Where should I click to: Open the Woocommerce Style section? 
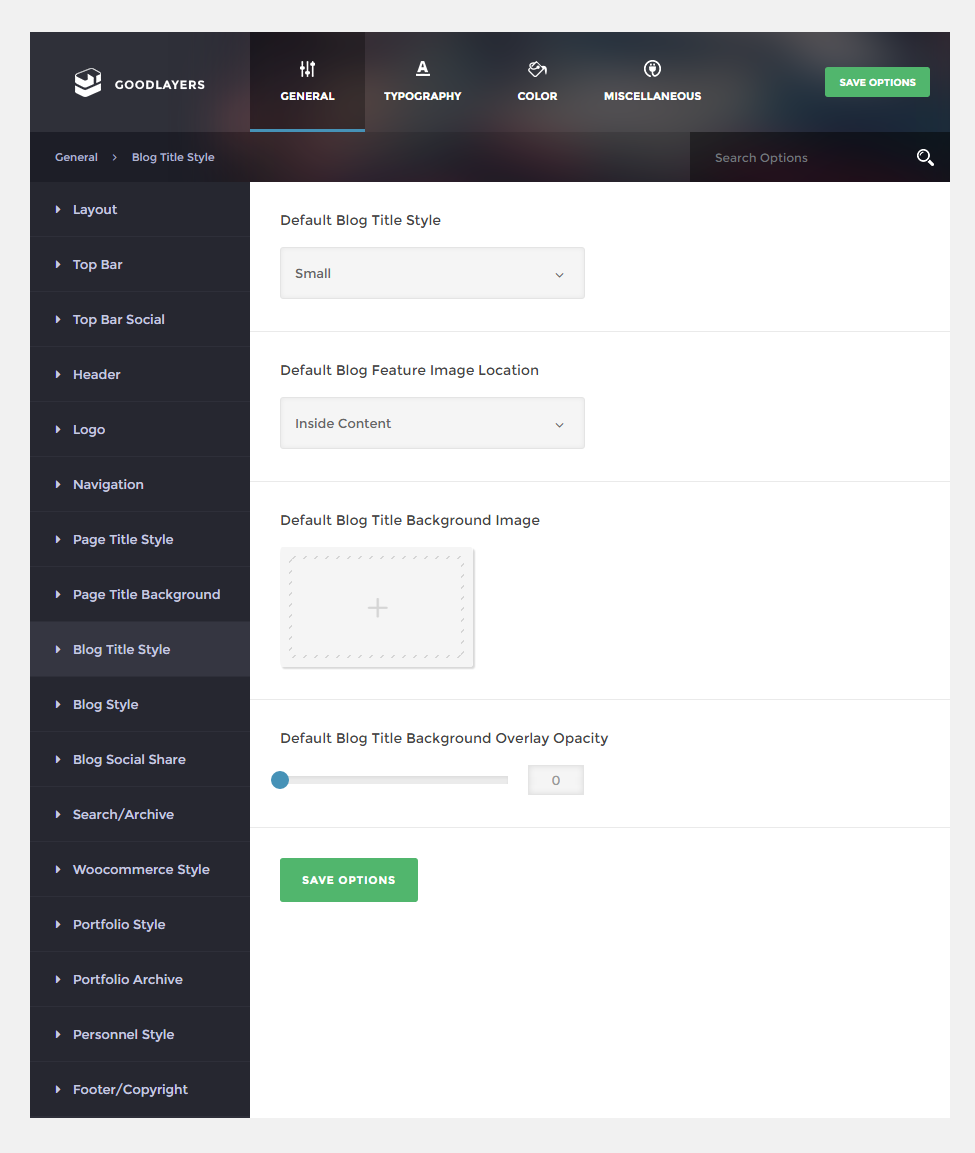click(140, 869)
